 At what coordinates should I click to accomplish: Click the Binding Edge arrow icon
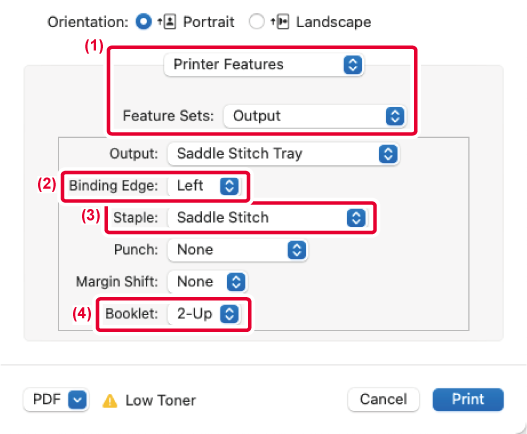(229, 186)
